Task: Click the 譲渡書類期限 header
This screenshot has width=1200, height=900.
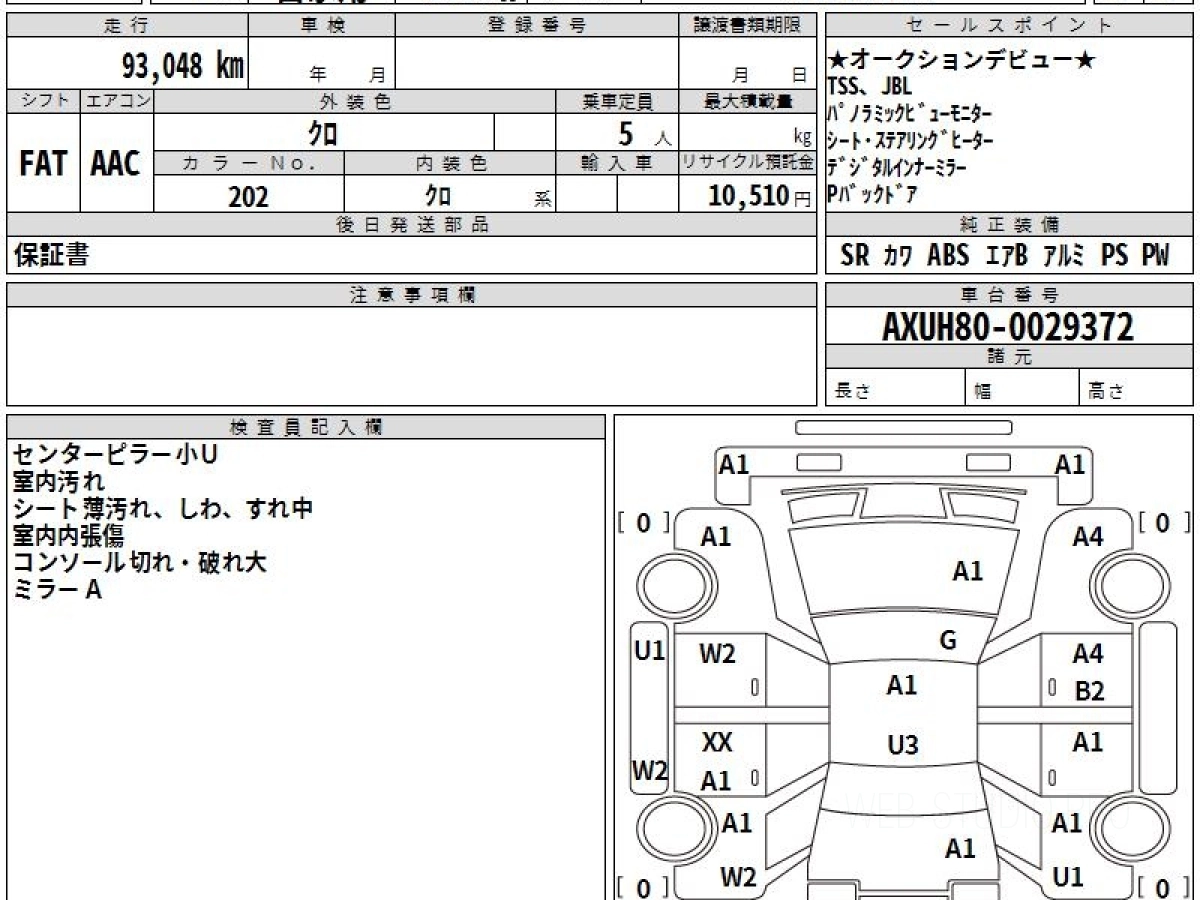Action: point(748,25)
